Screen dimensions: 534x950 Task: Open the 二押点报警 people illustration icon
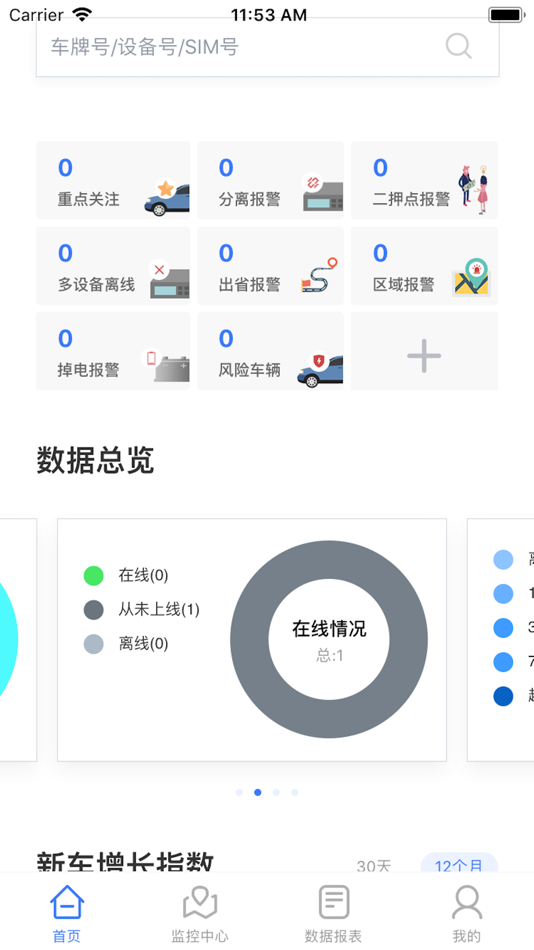[x=474, y=190]
